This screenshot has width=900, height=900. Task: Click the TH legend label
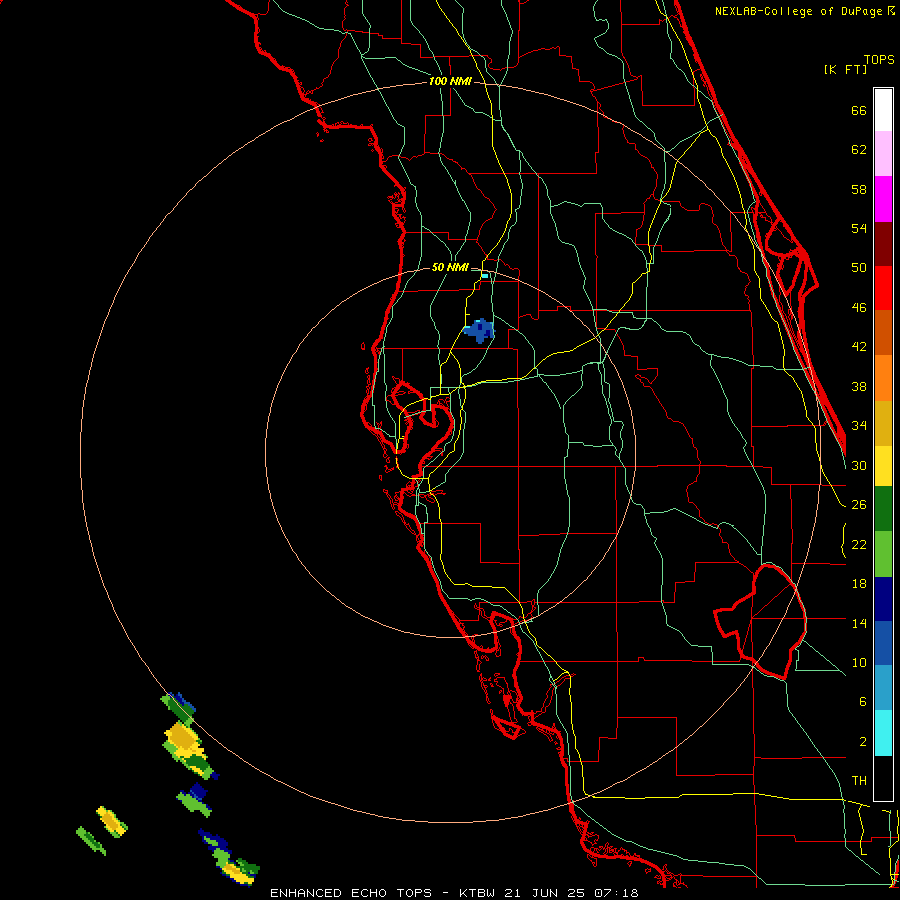(859, 781)
